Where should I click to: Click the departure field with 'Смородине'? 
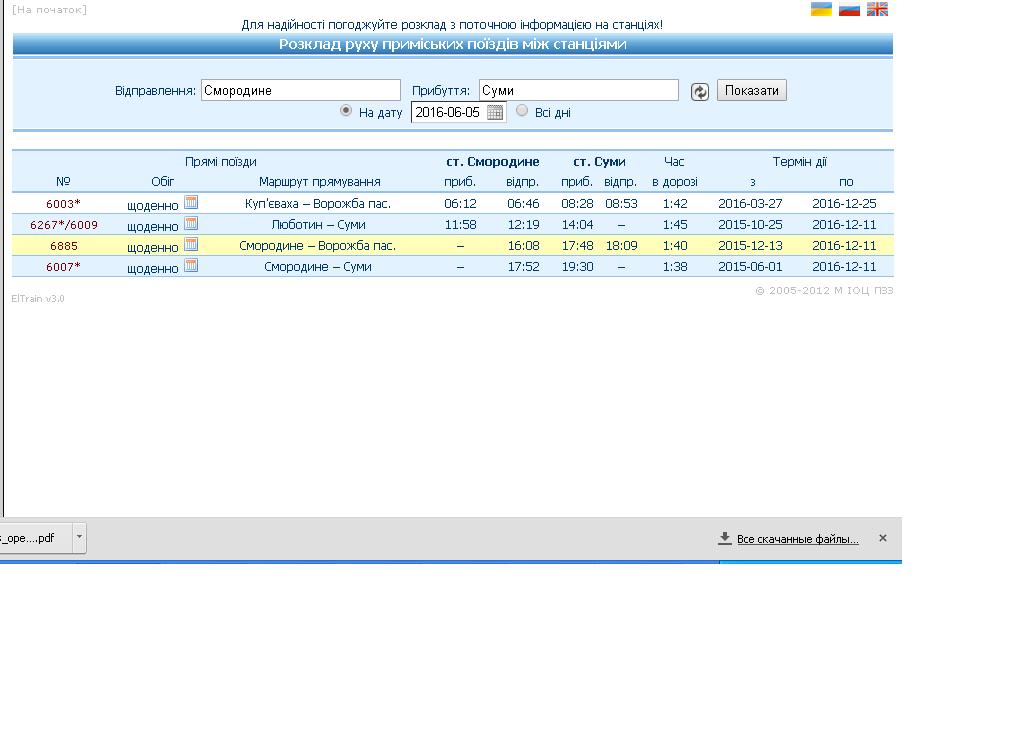pyautogui.click(x=300, y=90)
